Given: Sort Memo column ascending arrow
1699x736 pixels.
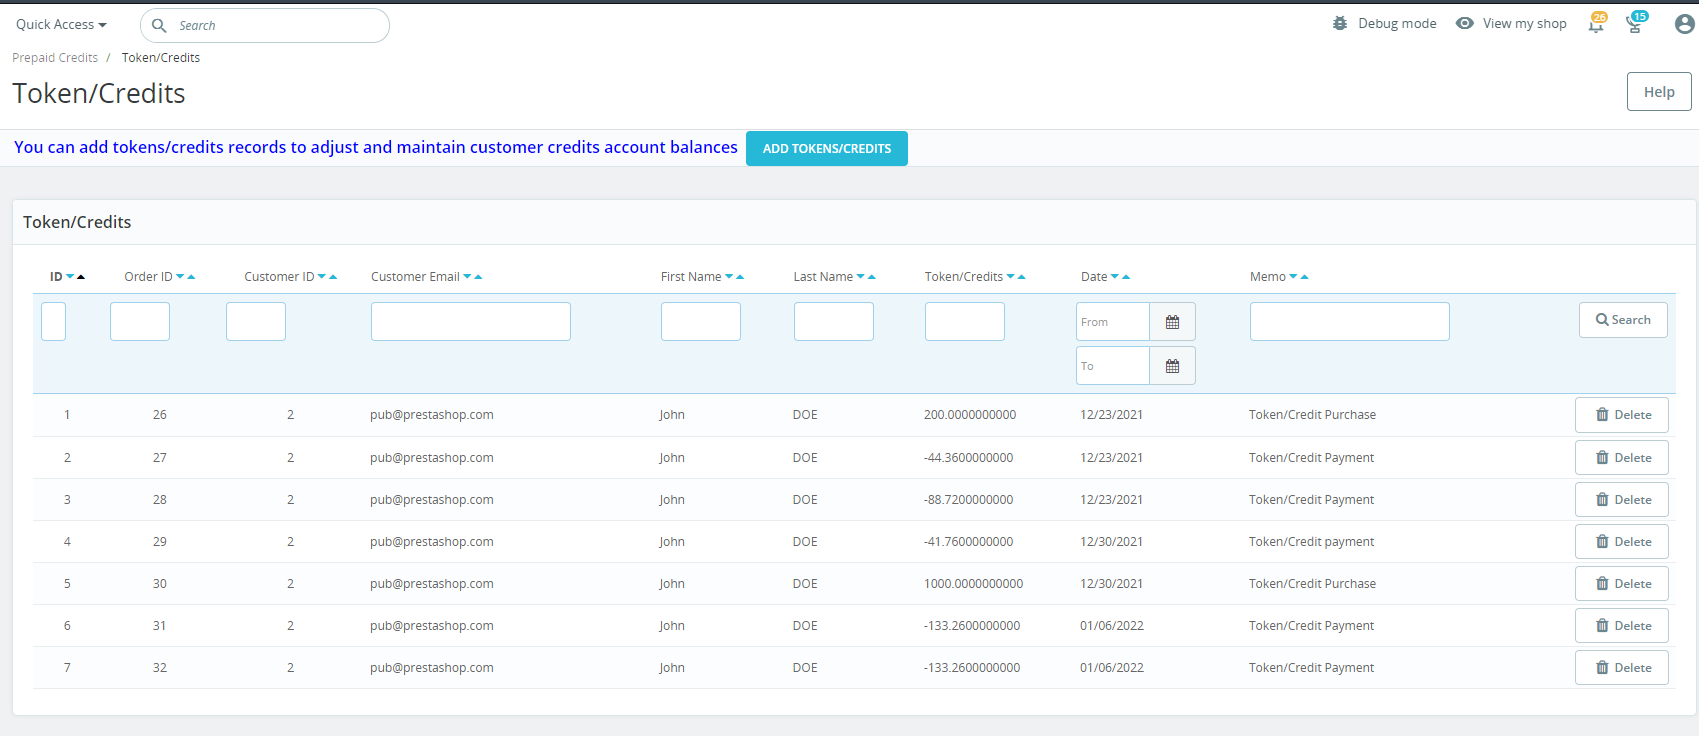Looking at the screenshot, I should [1304, 277].
